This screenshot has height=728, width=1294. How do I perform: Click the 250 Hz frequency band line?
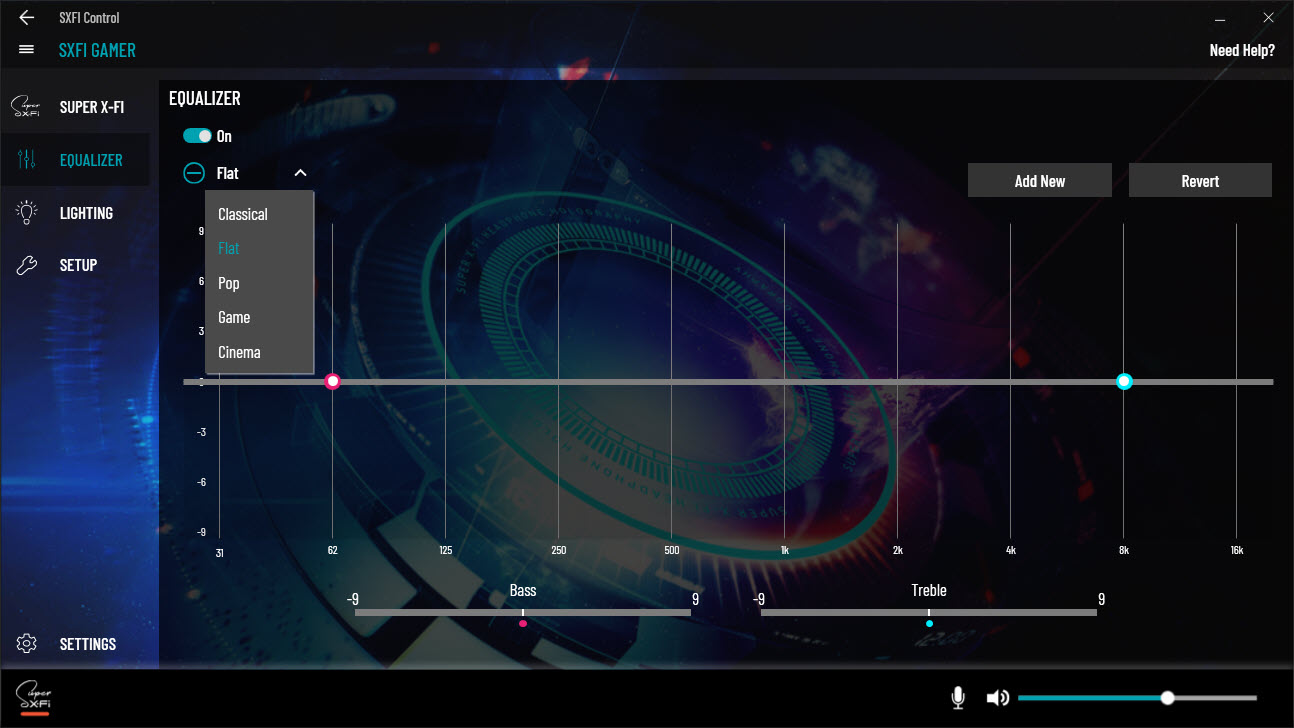(558, 381)
